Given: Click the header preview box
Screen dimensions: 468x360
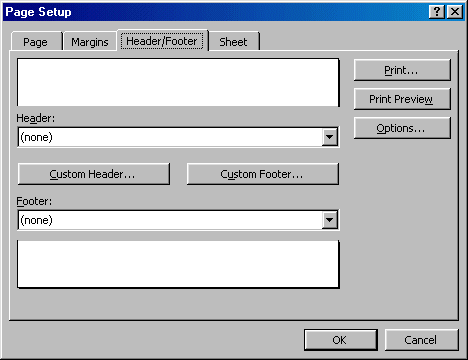Looking at the screenshot, I should pos(178,83).
